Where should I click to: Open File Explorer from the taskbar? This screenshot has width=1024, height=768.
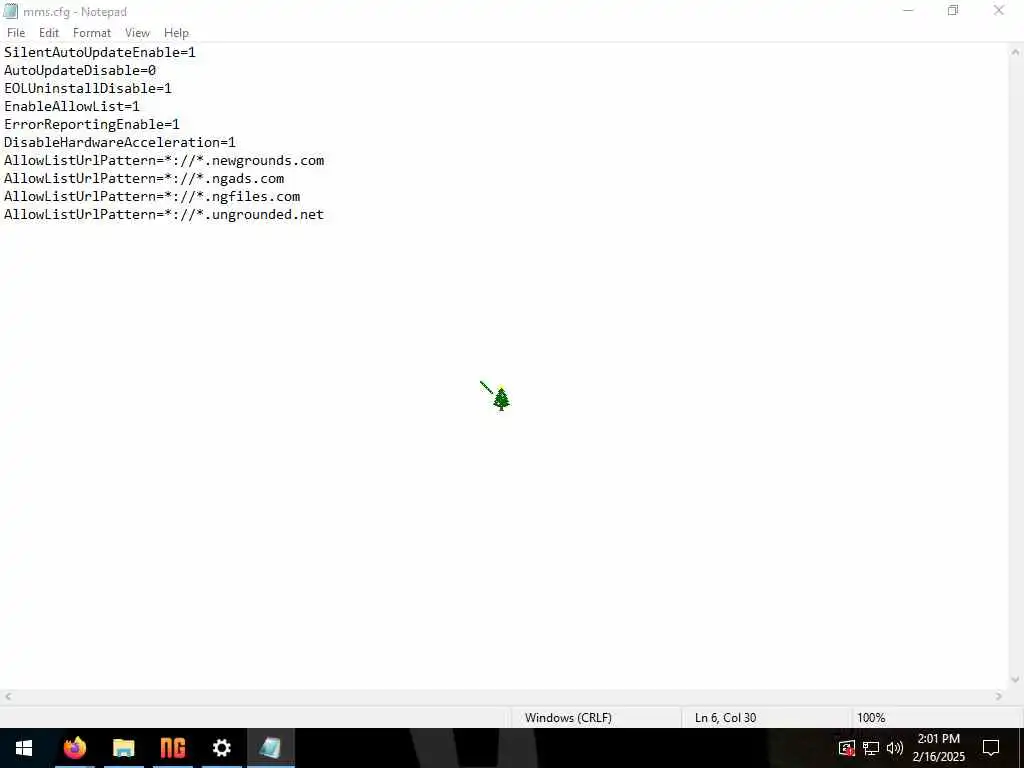[123, 748]
